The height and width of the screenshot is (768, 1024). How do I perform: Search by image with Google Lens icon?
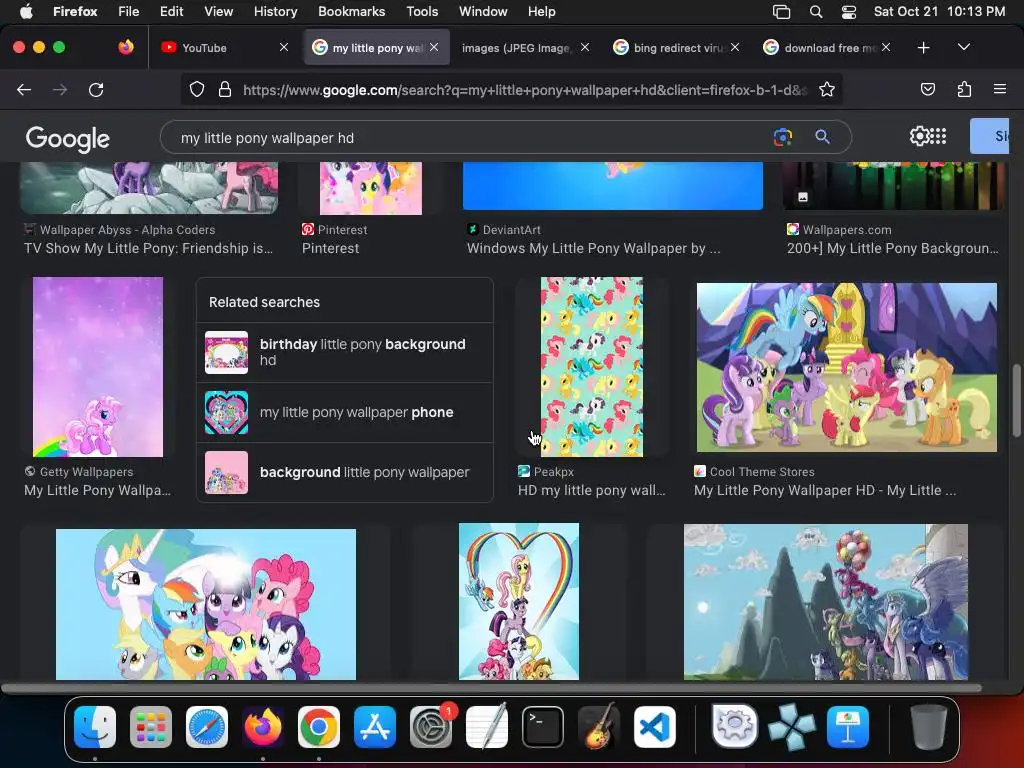(782, 137)
